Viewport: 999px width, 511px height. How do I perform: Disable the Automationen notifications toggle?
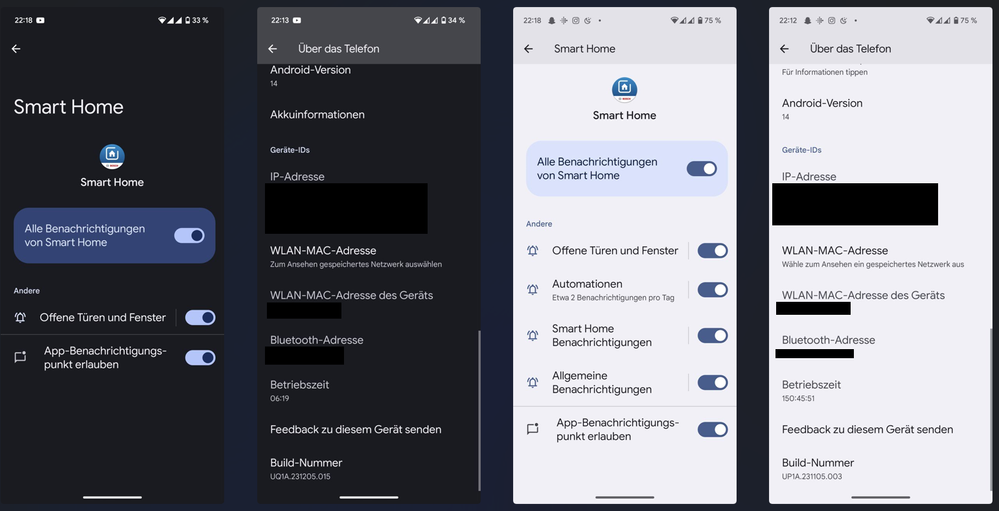coord(712,290)
